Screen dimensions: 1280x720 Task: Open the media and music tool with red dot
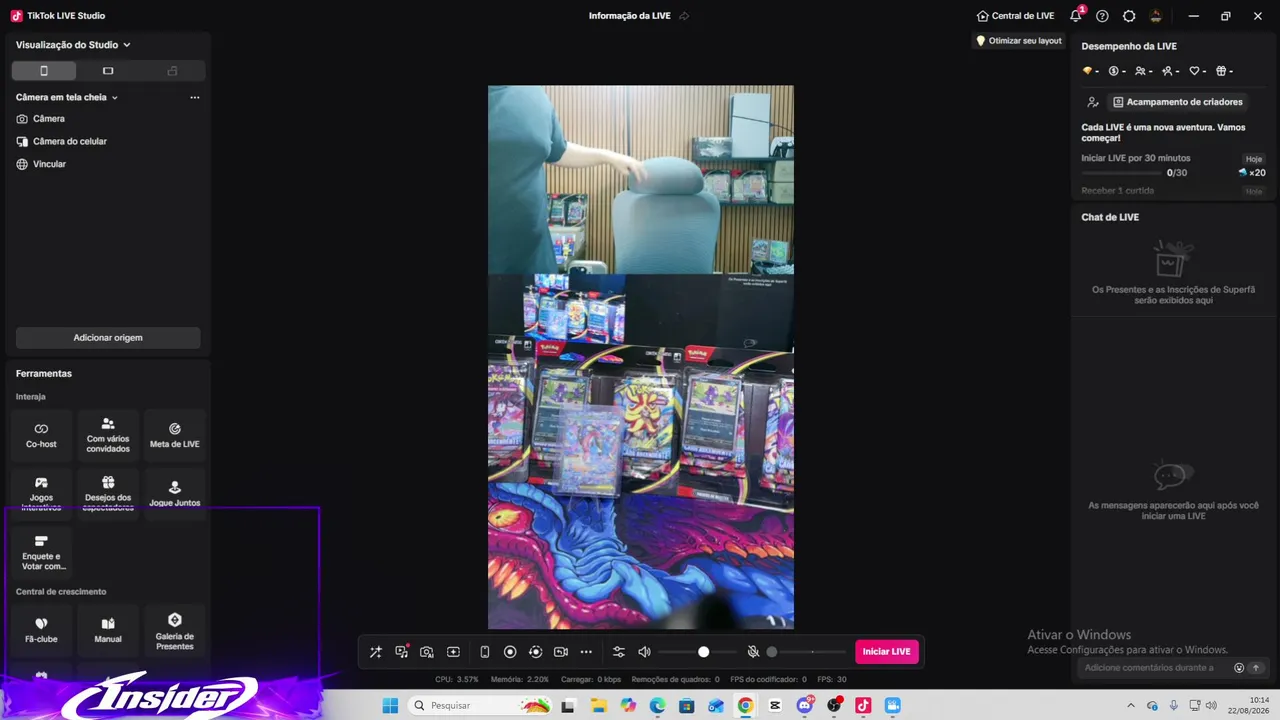coord(402,652)
